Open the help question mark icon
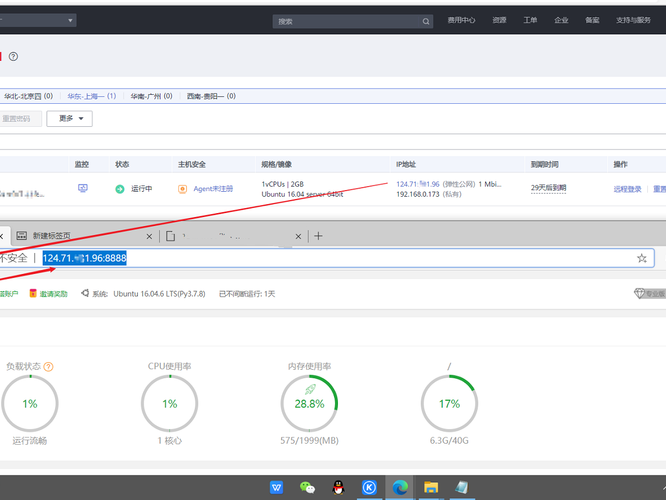Screen dimensions: 666x500 (x=13, y=56)
